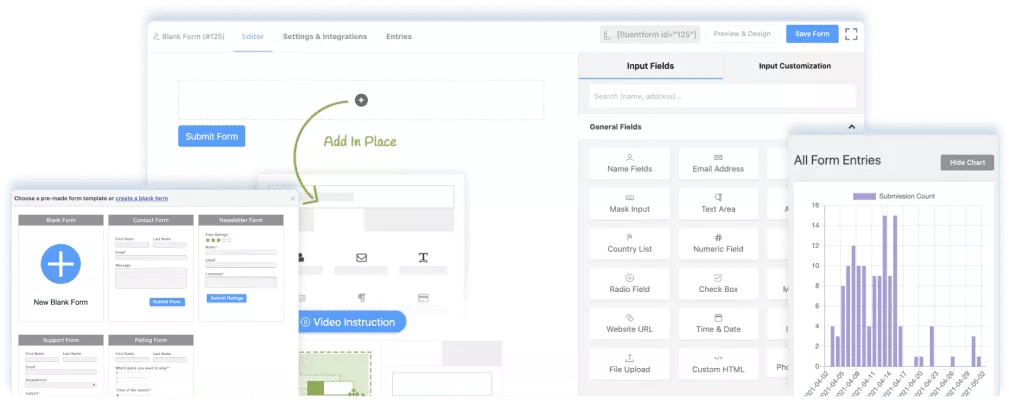
Task: Add the Numeric Field element
Action: point(718,243)
